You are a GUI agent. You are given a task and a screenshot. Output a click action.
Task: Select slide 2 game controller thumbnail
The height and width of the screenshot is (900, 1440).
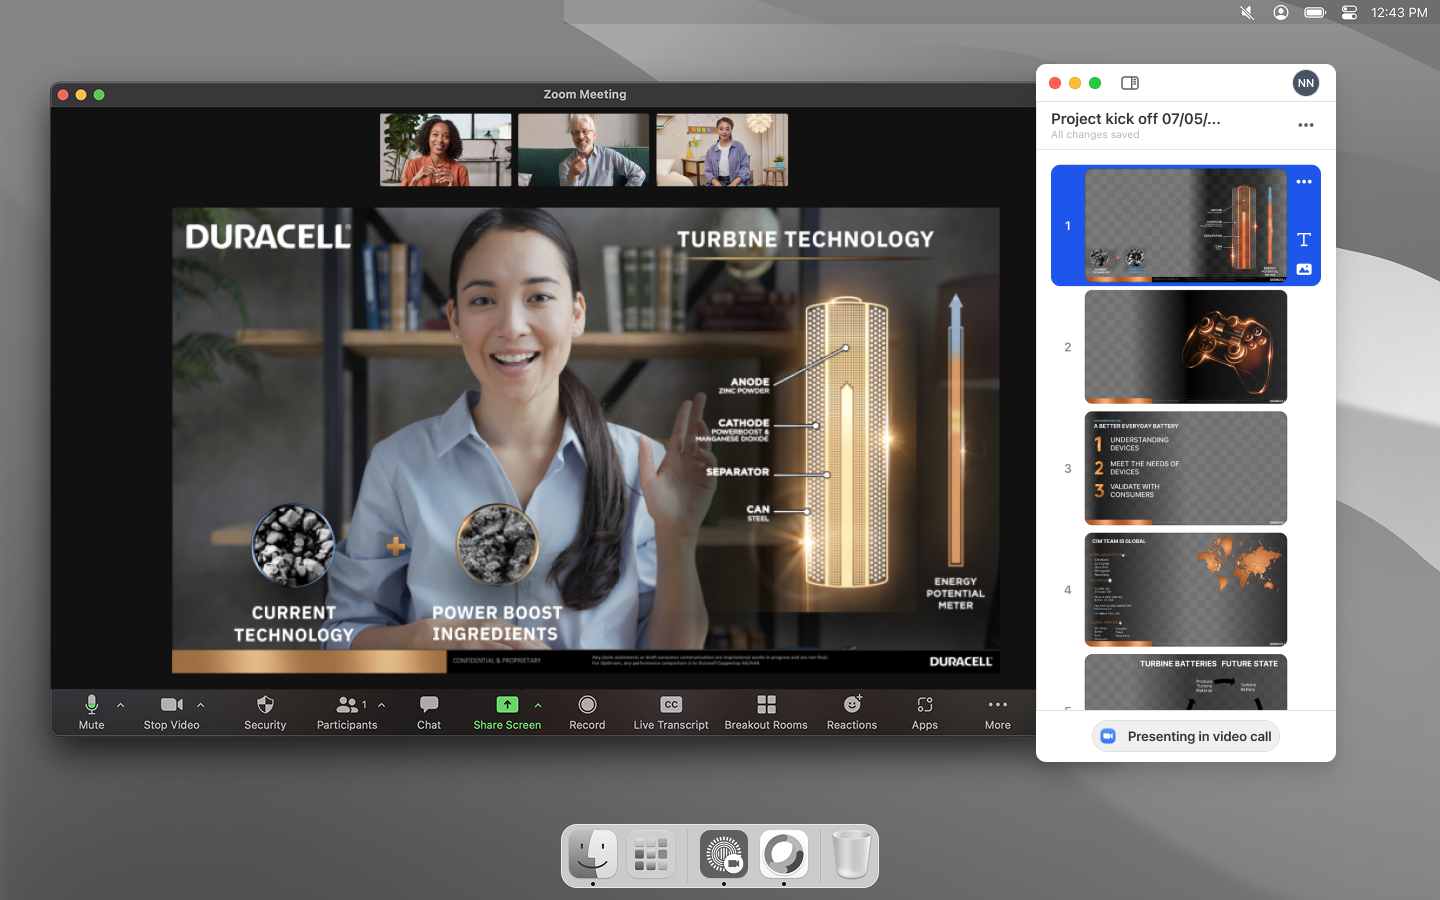(1186, 347)
